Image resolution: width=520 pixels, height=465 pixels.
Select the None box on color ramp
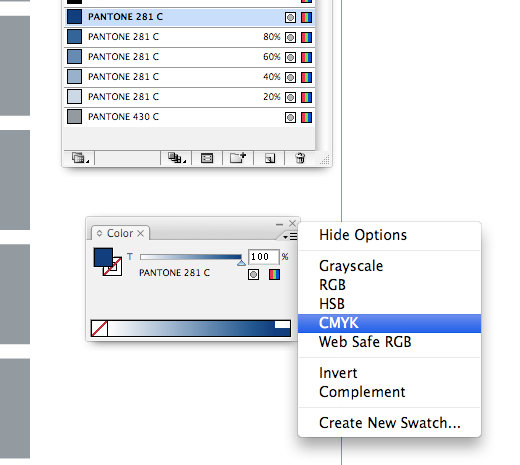point(99,328)
